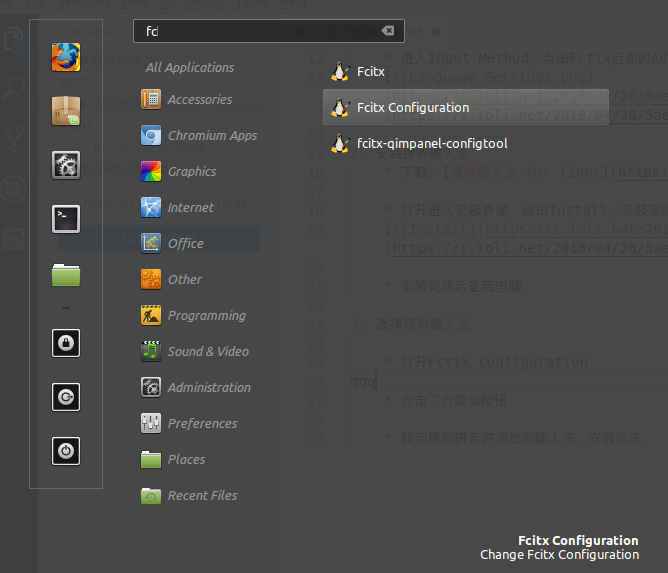Click the Administration gear icon
668x573 pixels.
pos(151,388)
